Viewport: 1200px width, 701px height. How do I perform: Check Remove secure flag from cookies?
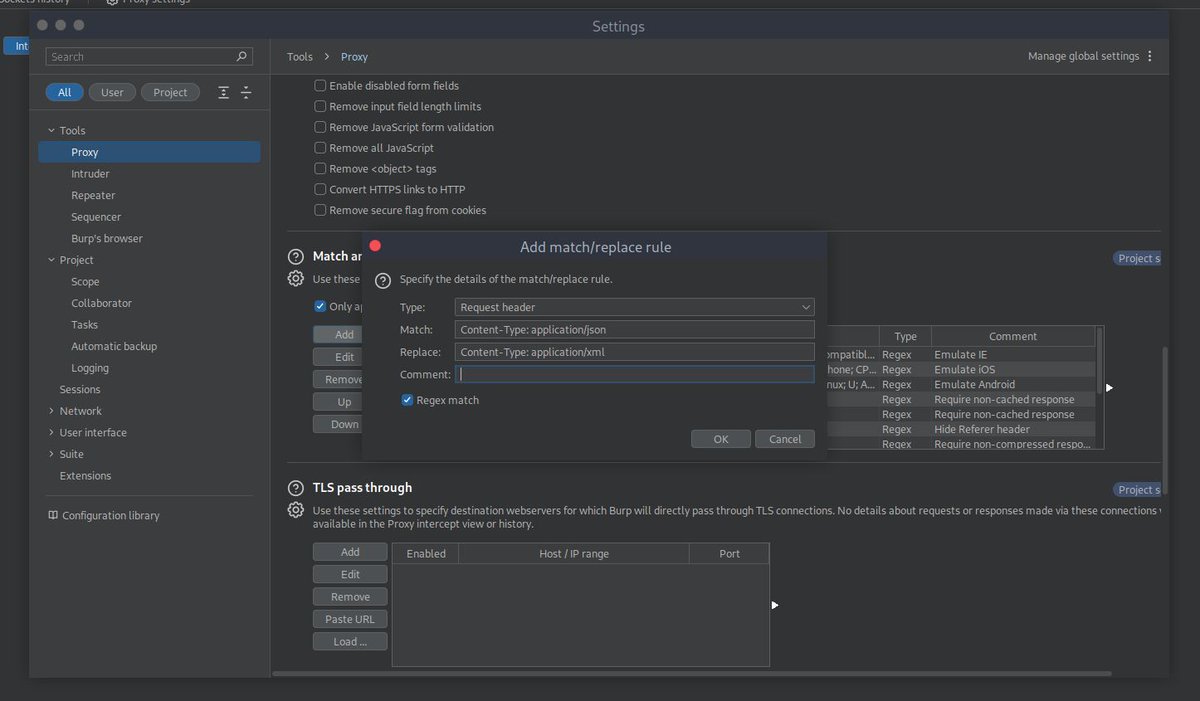321,210
